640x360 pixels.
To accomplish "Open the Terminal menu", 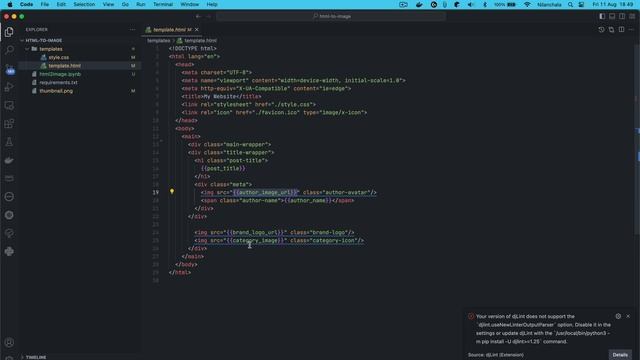I will tap(163, 4).
